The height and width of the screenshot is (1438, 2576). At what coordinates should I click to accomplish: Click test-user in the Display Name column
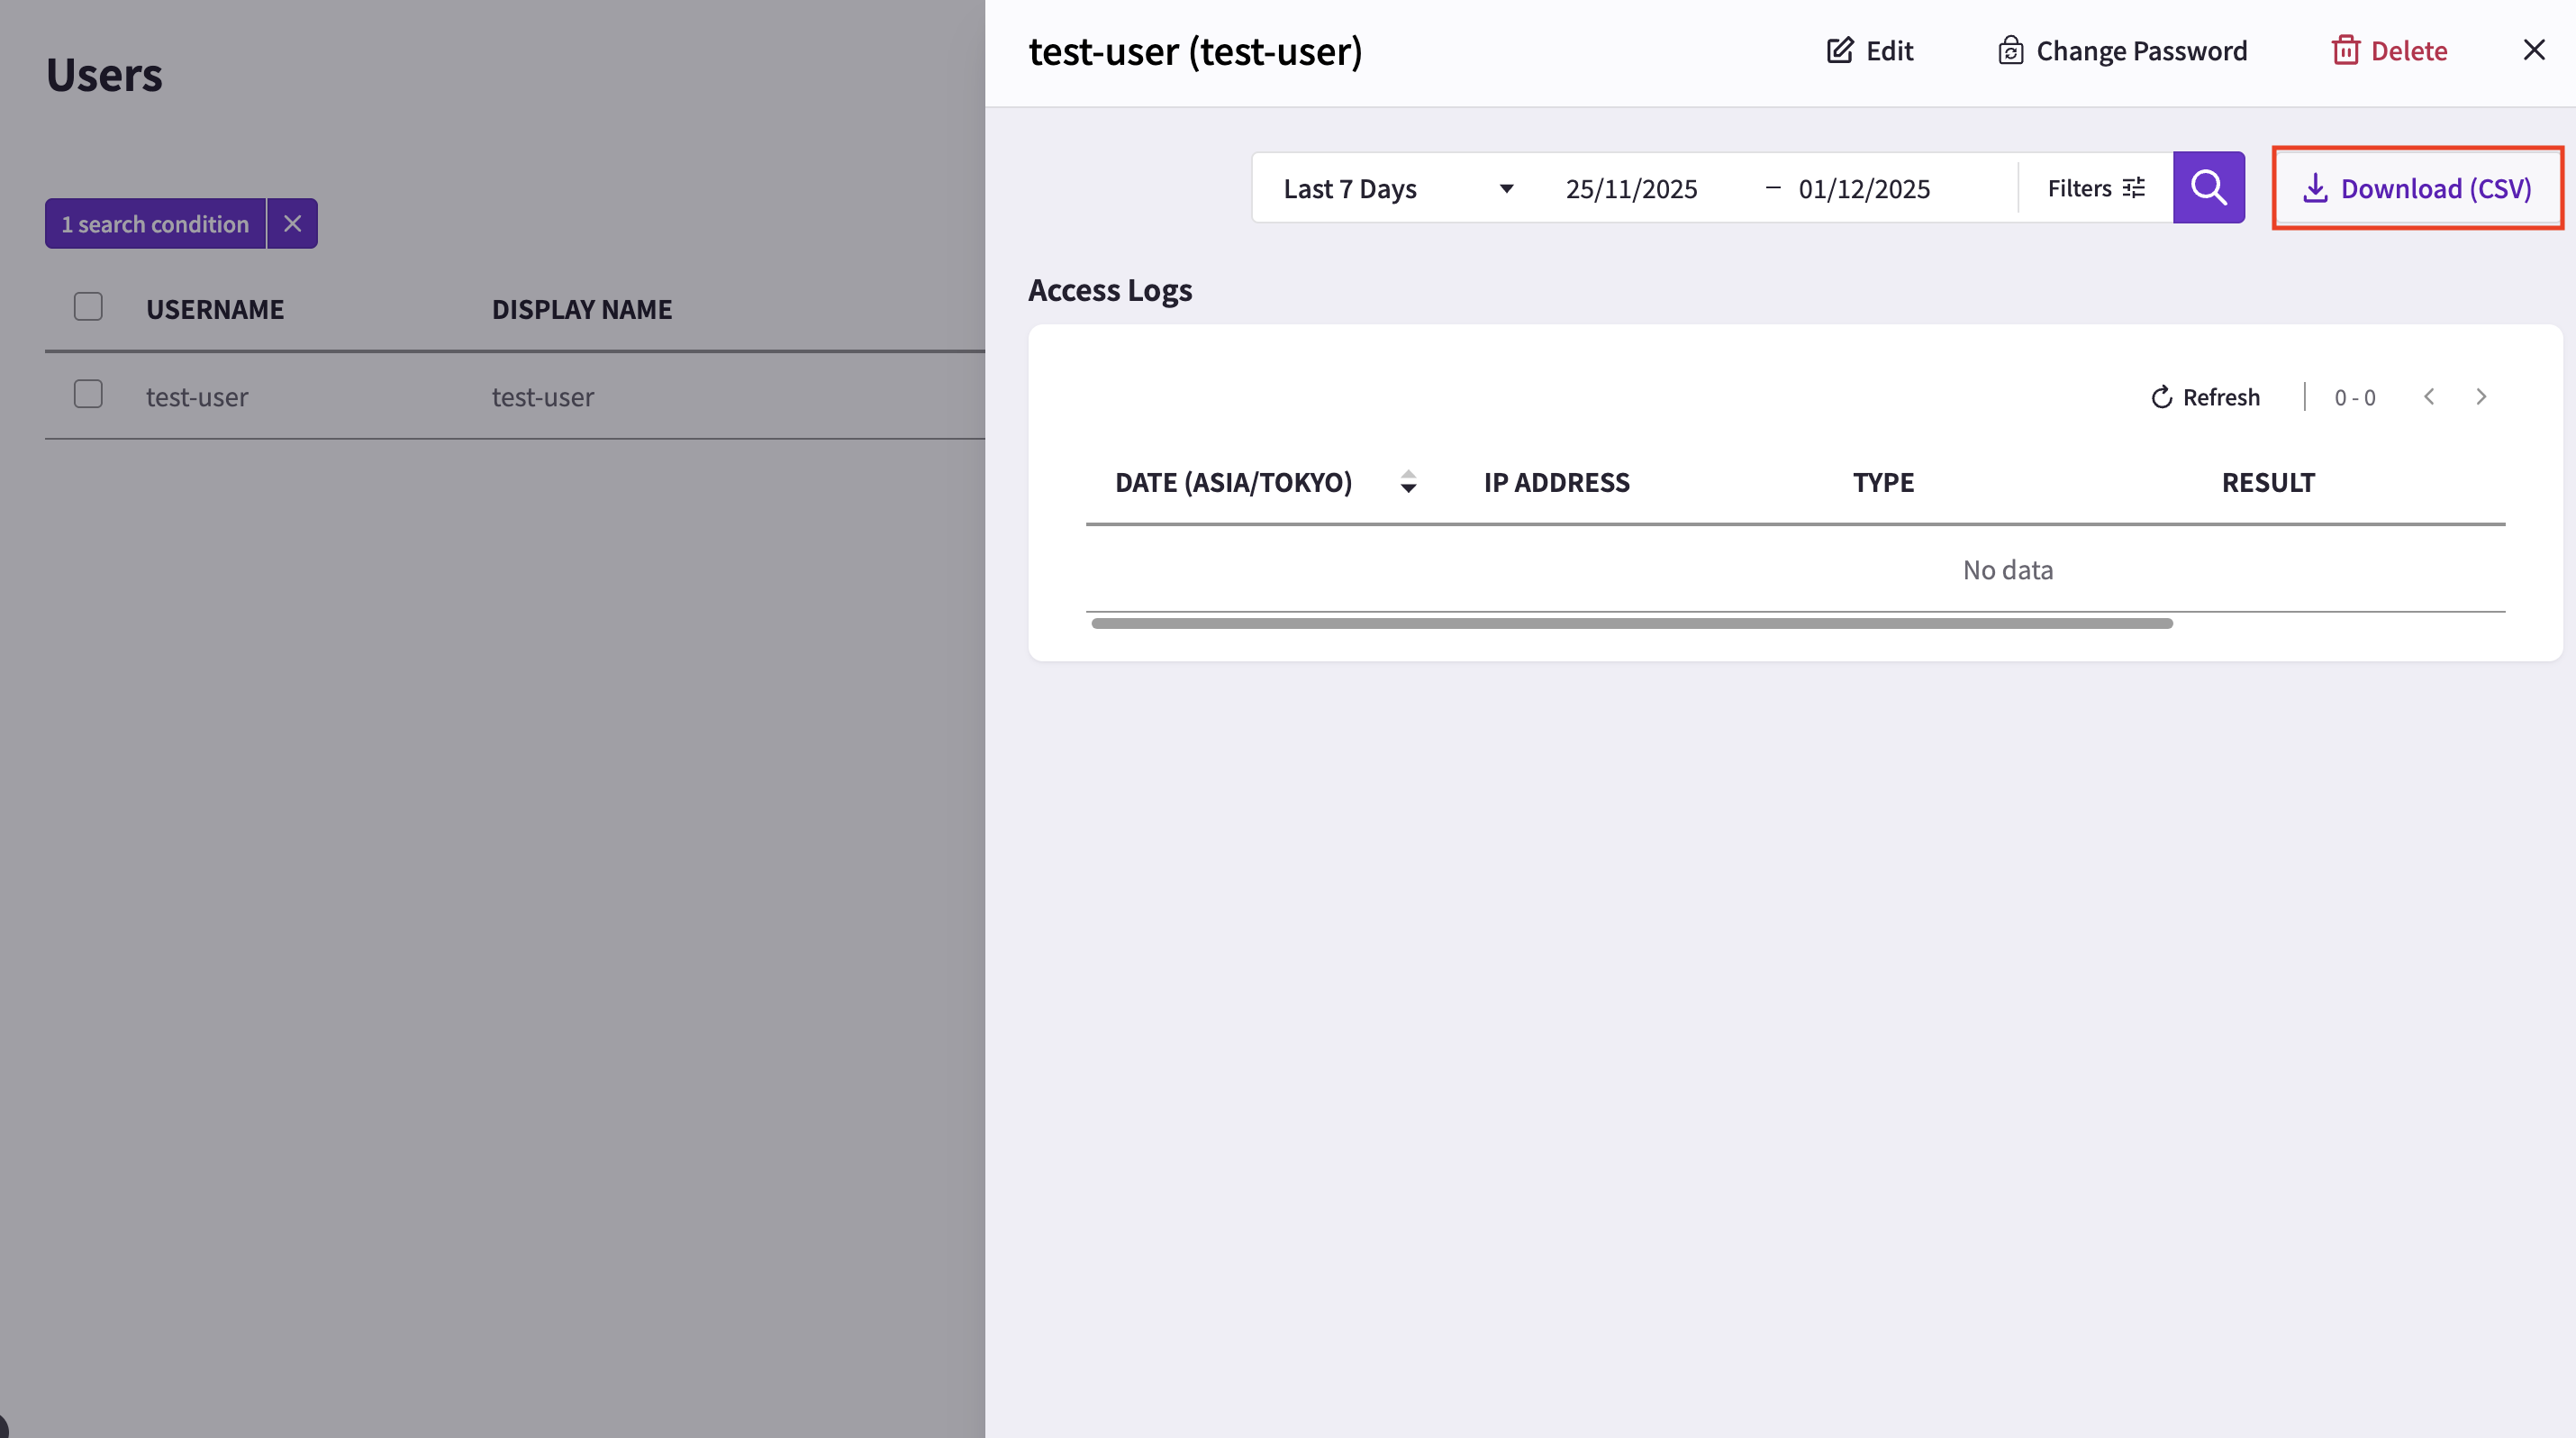543,397
